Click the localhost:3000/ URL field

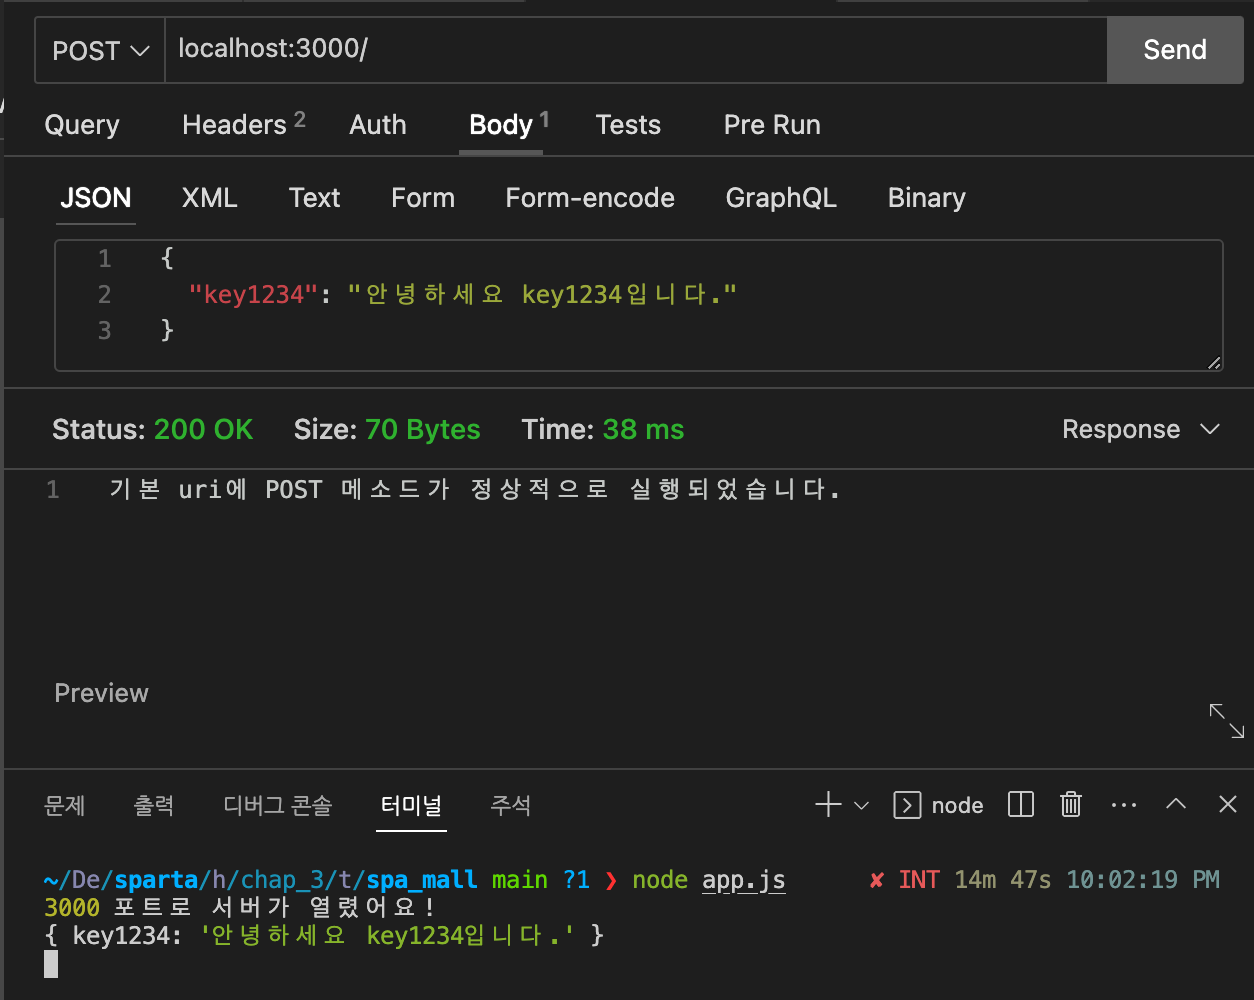pos(636,50)
